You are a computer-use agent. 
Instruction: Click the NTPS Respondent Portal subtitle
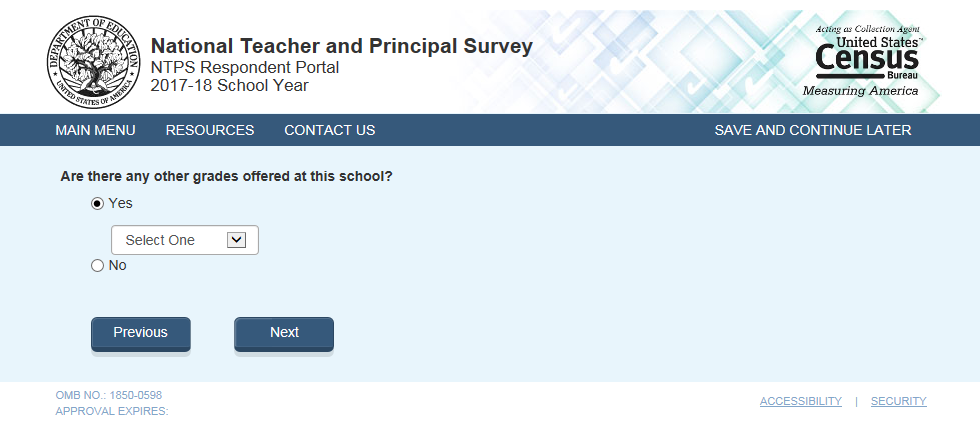pos(245,67)
